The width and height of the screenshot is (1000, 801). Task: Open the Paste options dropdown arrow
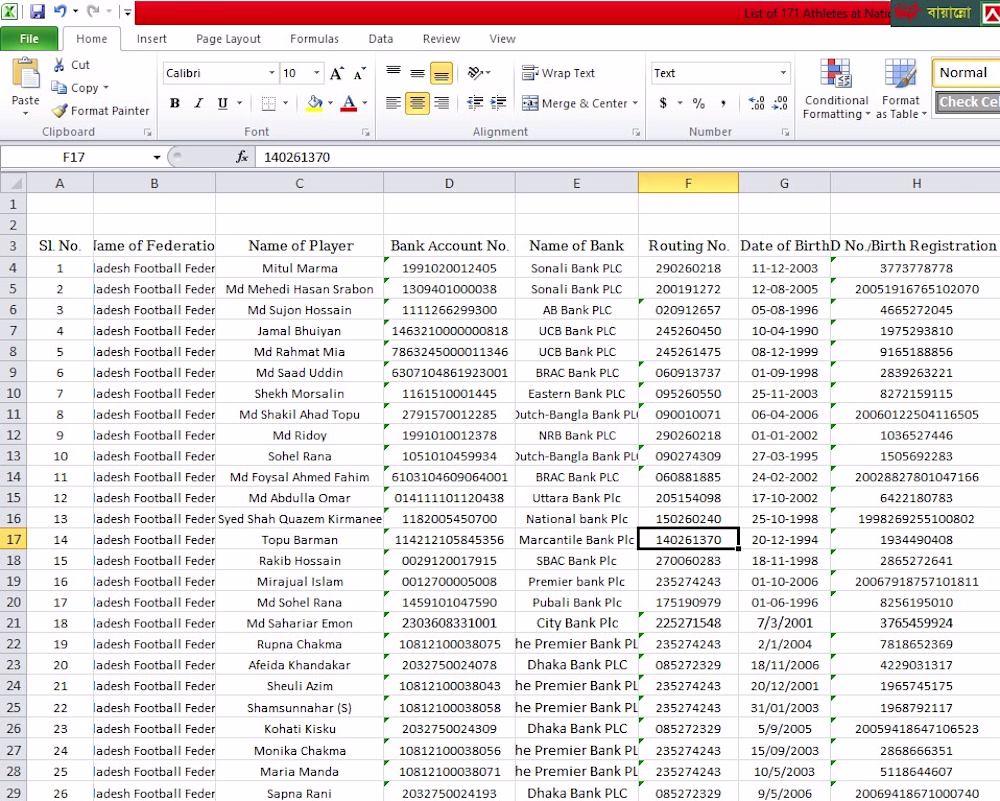click(26, 114)
